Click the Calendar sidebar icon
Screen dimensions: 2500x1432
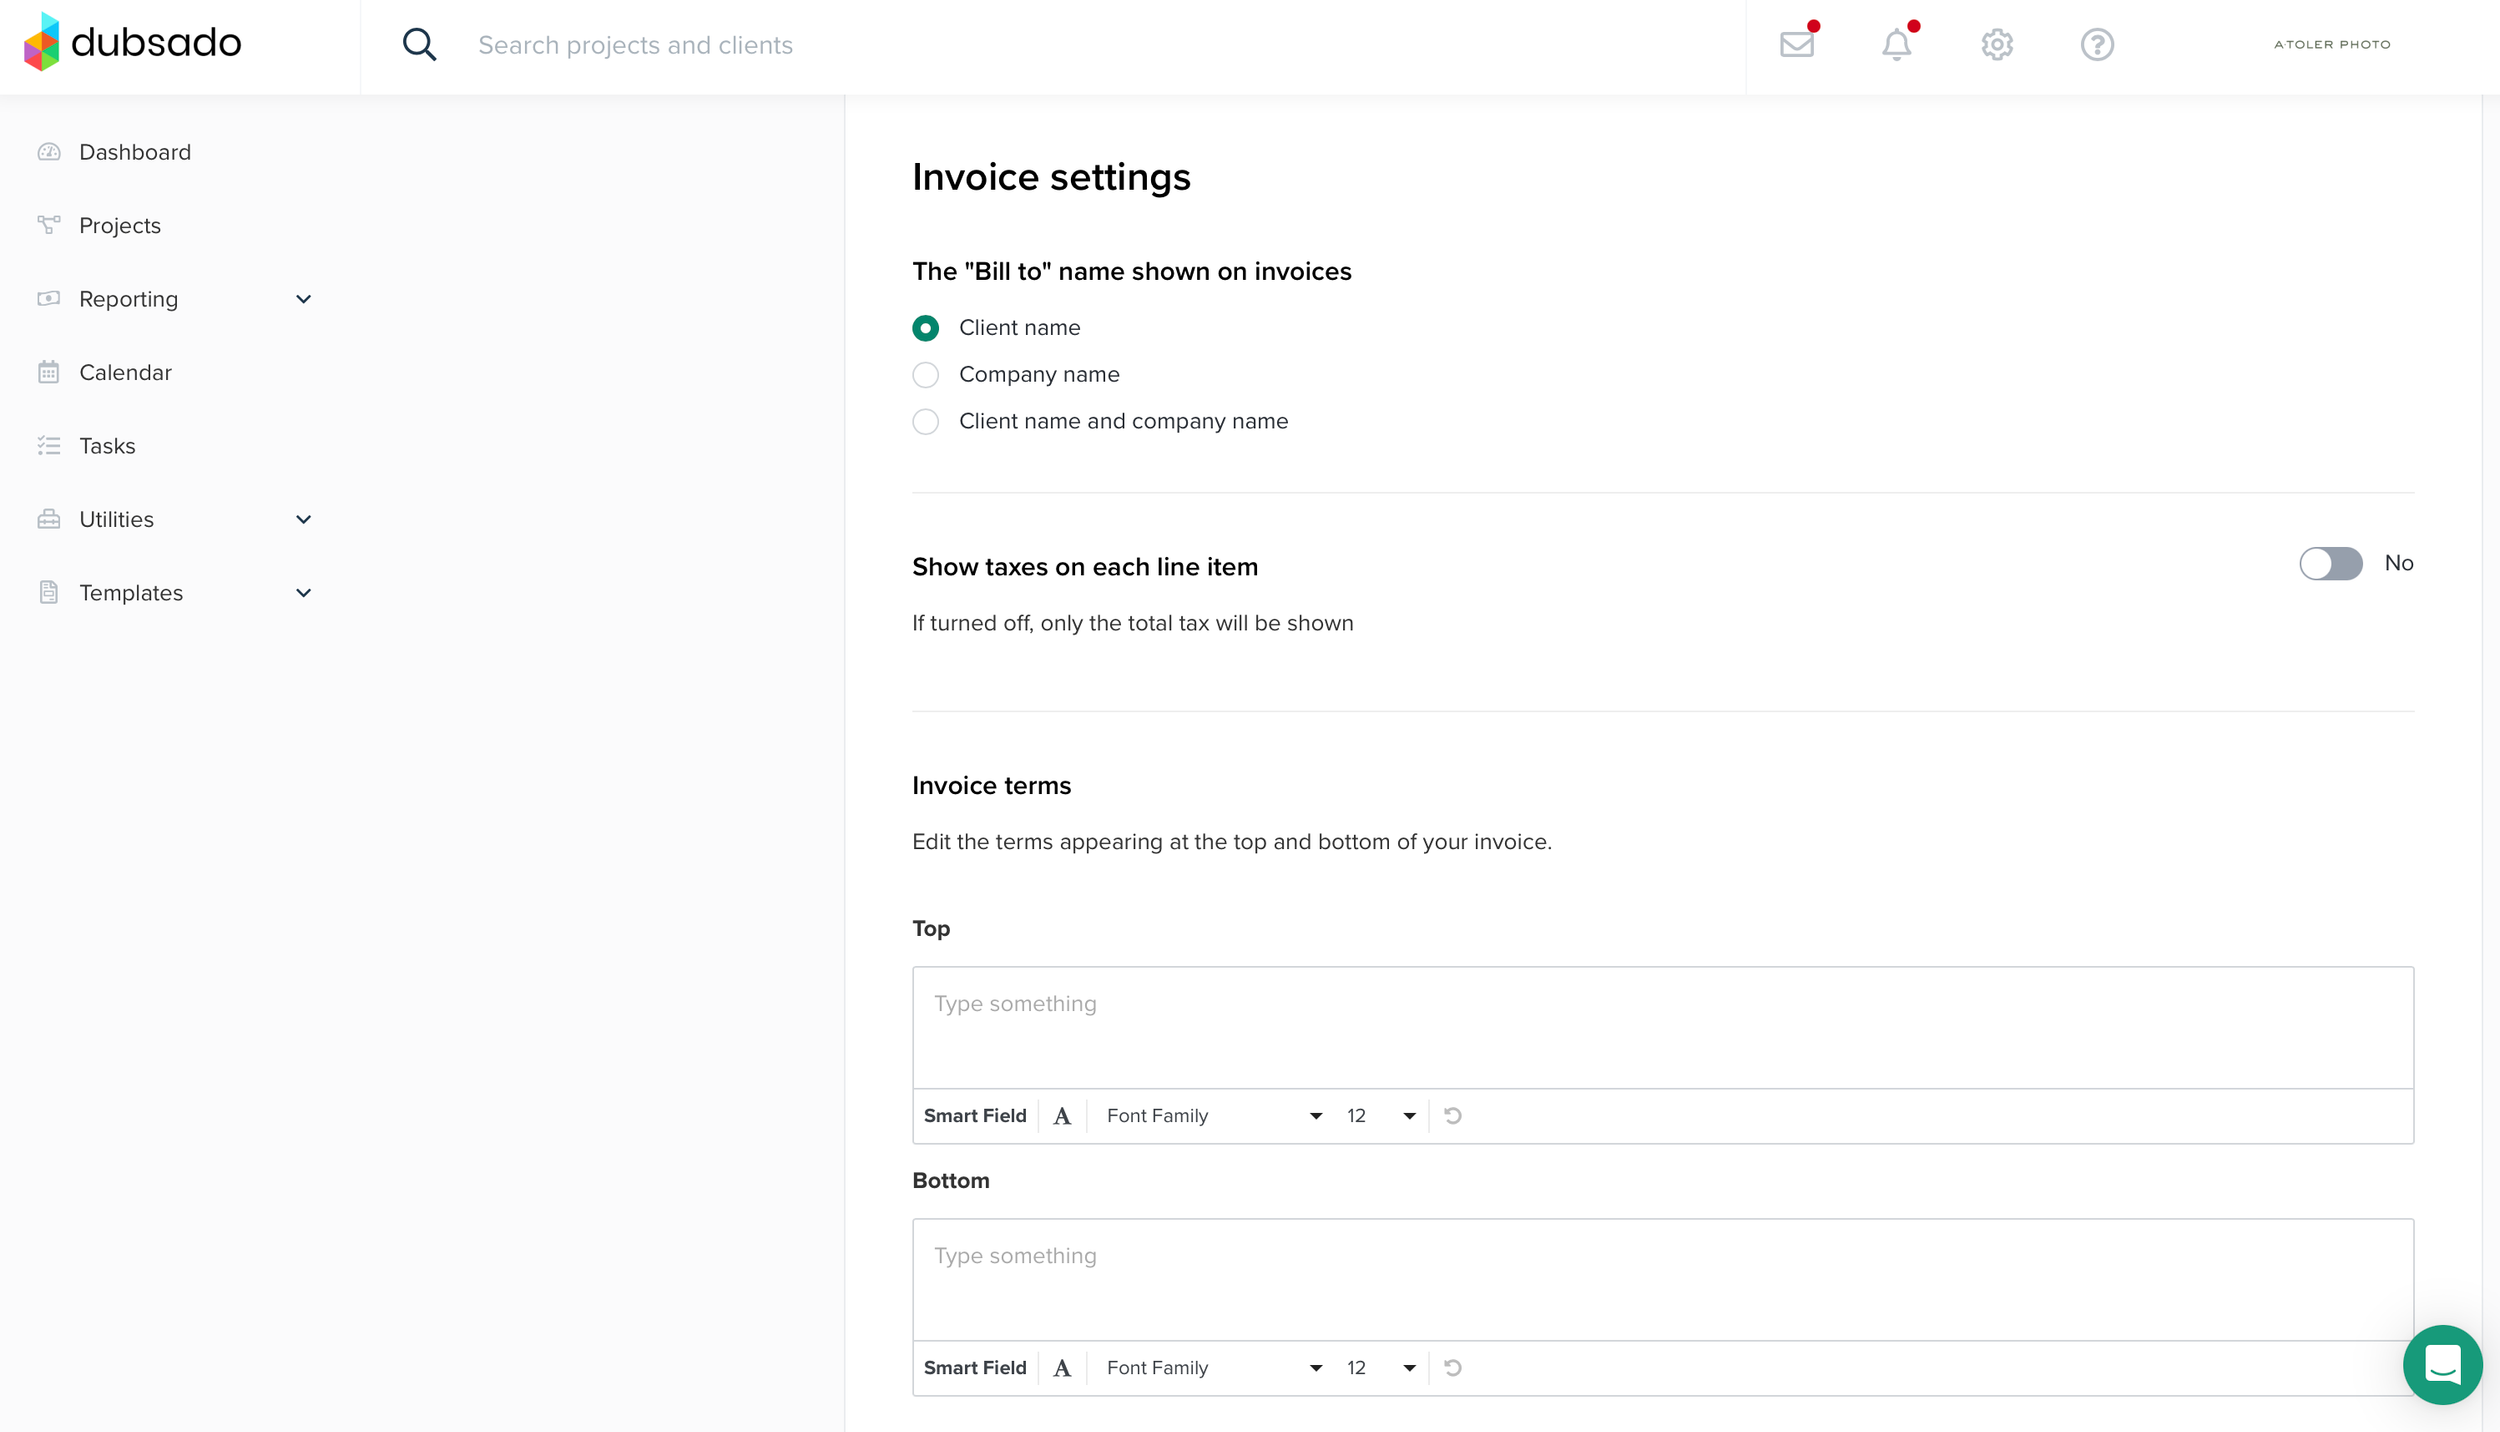(x=49, y=372)
